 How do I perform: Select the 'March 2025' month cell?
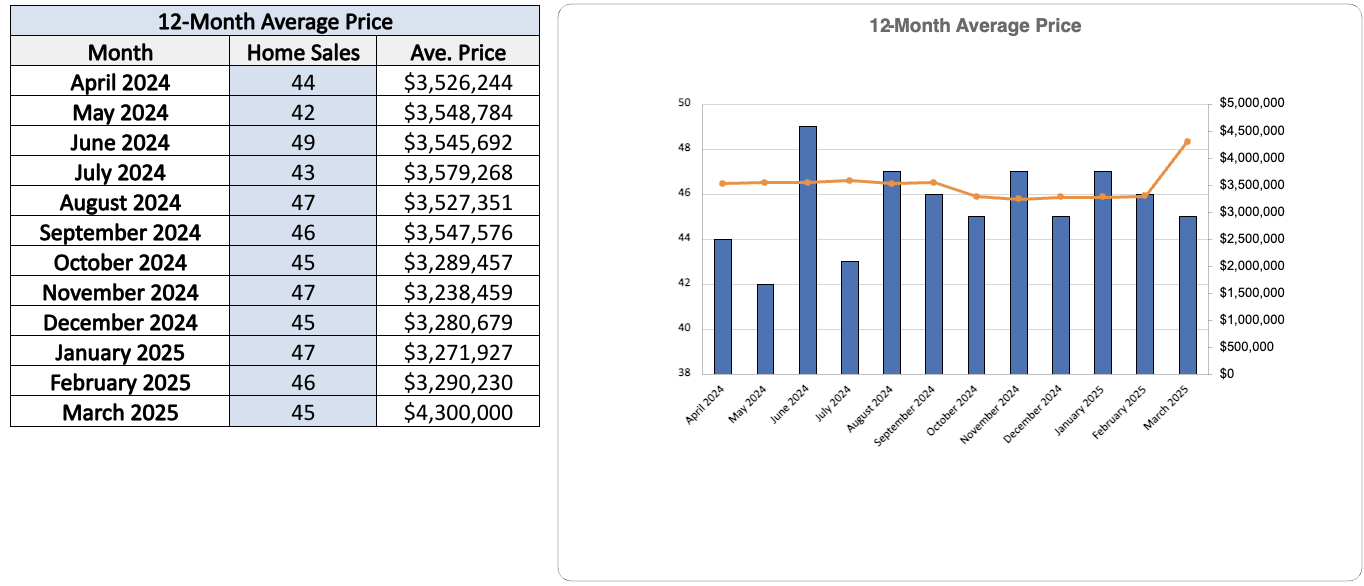[x=120, y=412]
